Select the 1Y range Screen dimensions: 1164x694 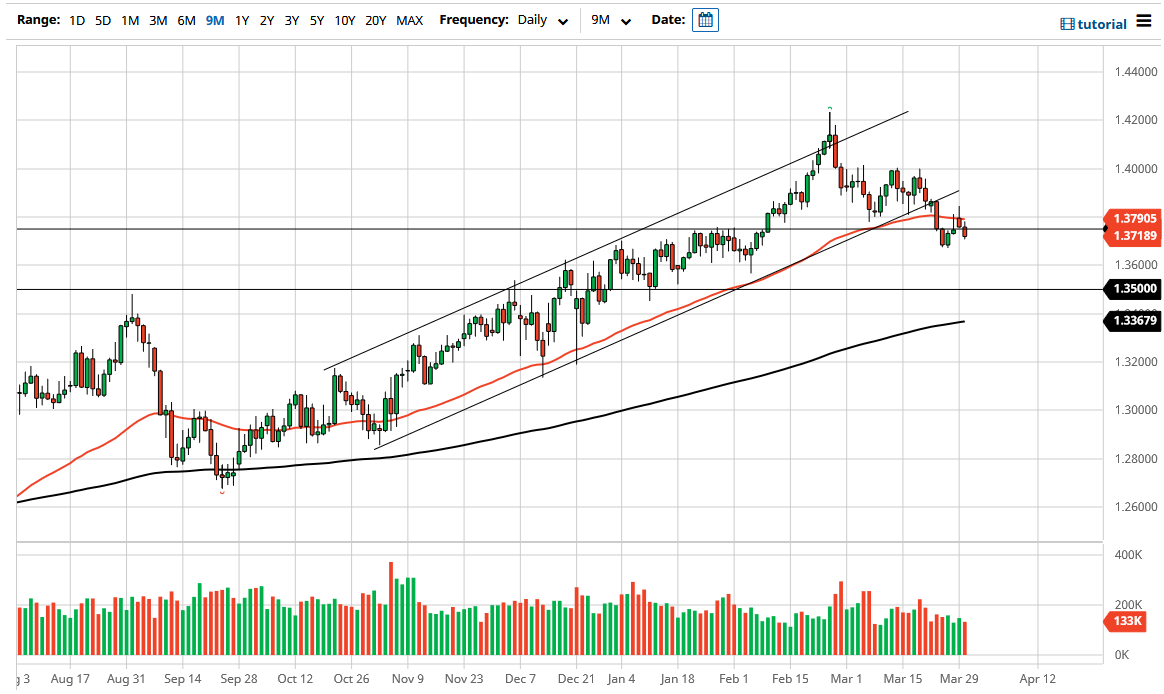(x=241, y=19)
